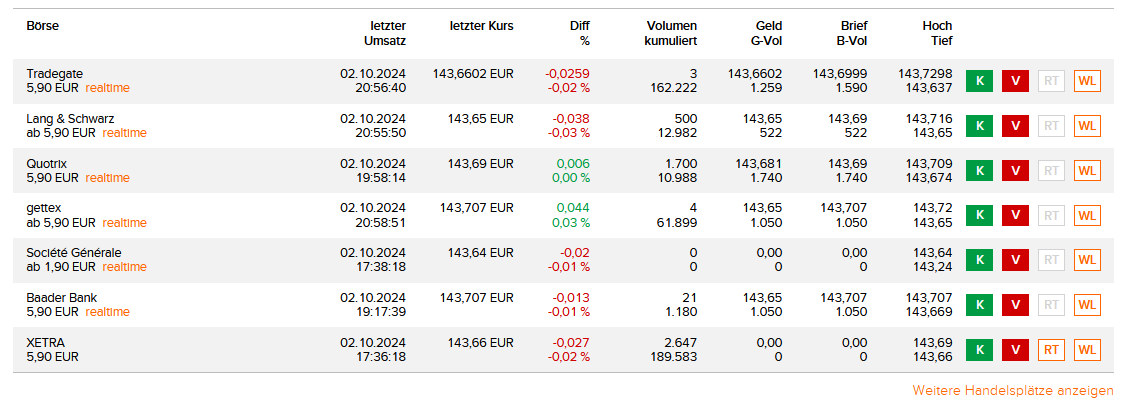
Task: Open the Tradegate exchange name
Action: (55, 74)
